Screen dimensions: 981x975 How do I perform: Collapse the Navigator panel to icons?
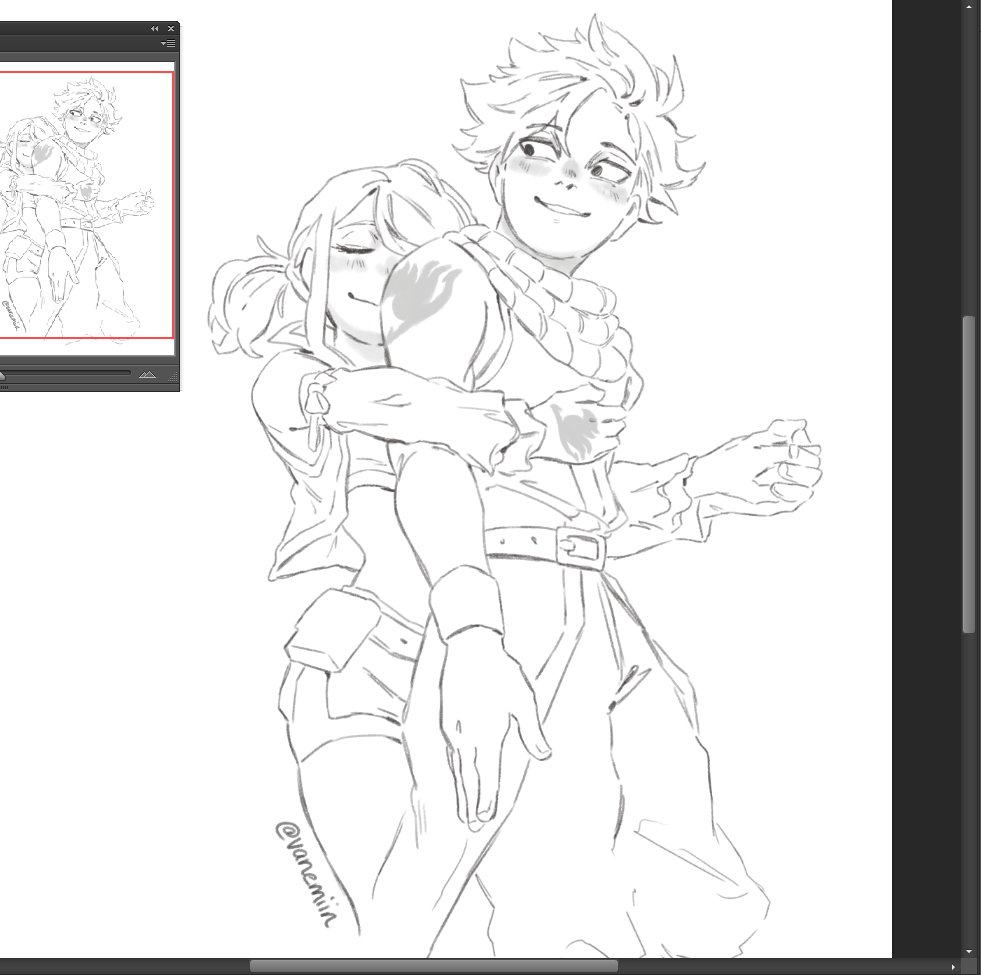[155, 29]
